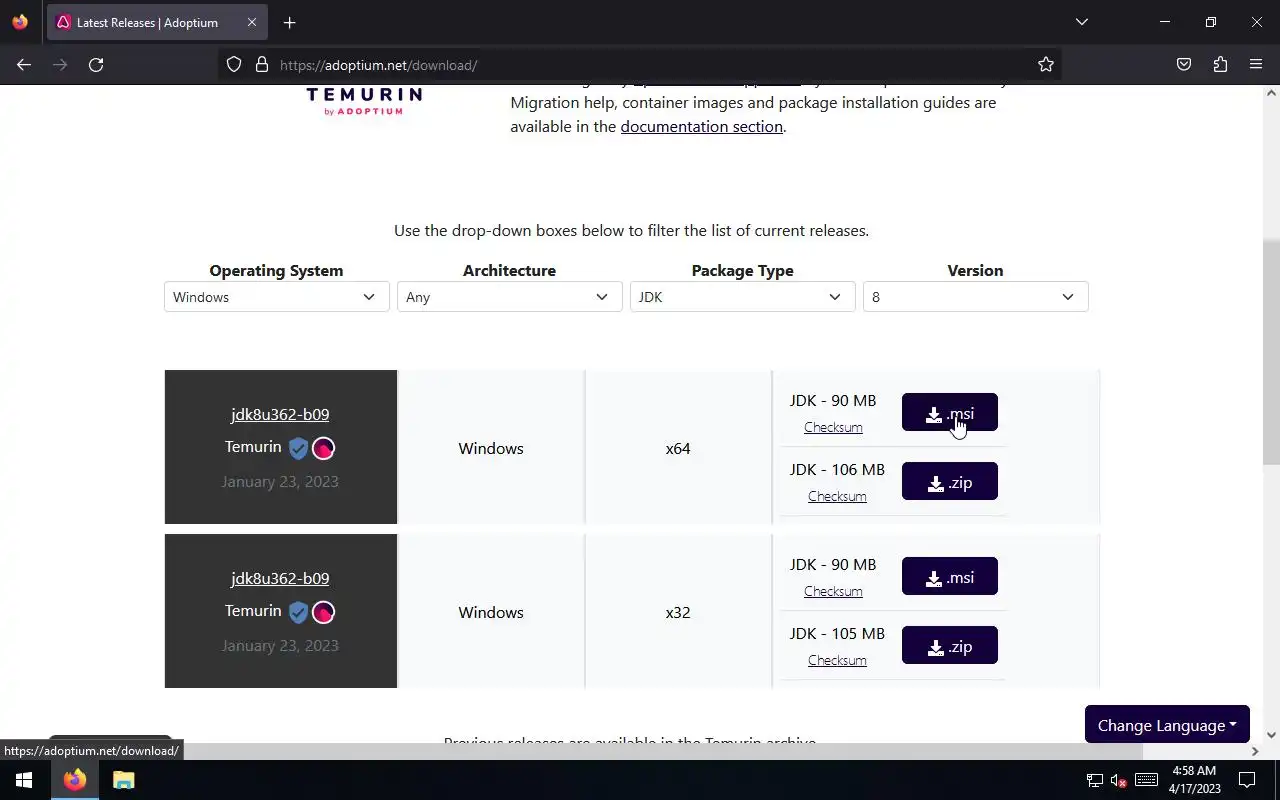Download the x64 .zip archive
The width and height of the screenshot is (1280, 800).
[949, 481]
